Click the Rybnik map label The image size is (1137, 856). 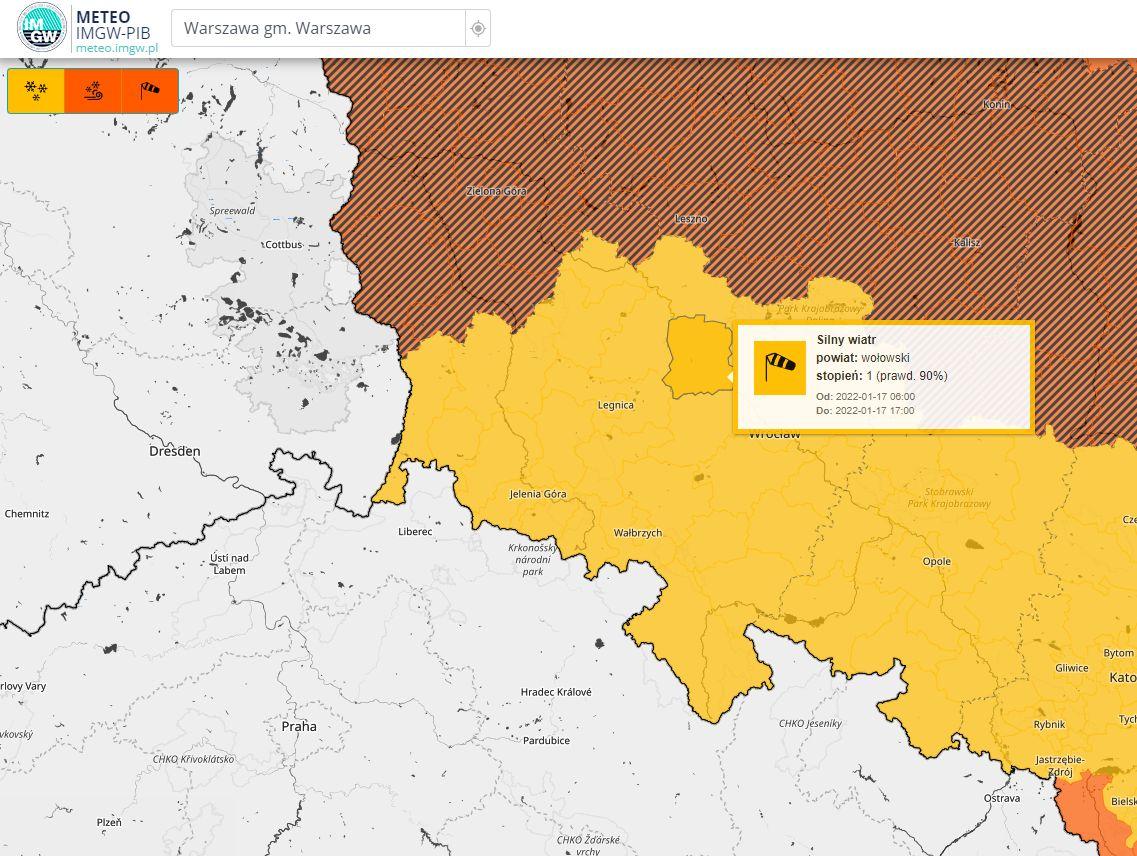click(1049, 724)
